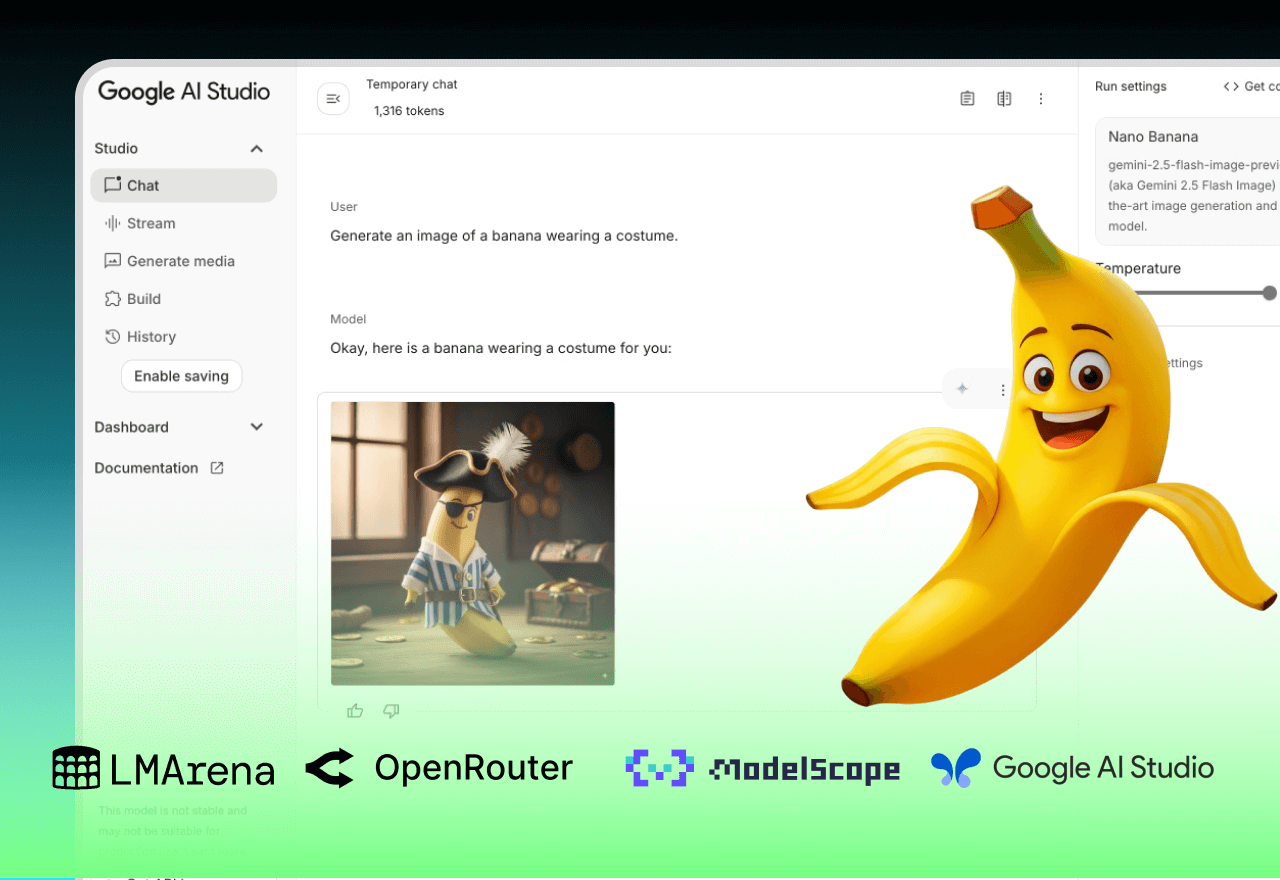The height and width of the screenshot is (880, 1280).
Task: Open the three-dot menu beside the sparkle icon
Action: tap(1003, 390)
